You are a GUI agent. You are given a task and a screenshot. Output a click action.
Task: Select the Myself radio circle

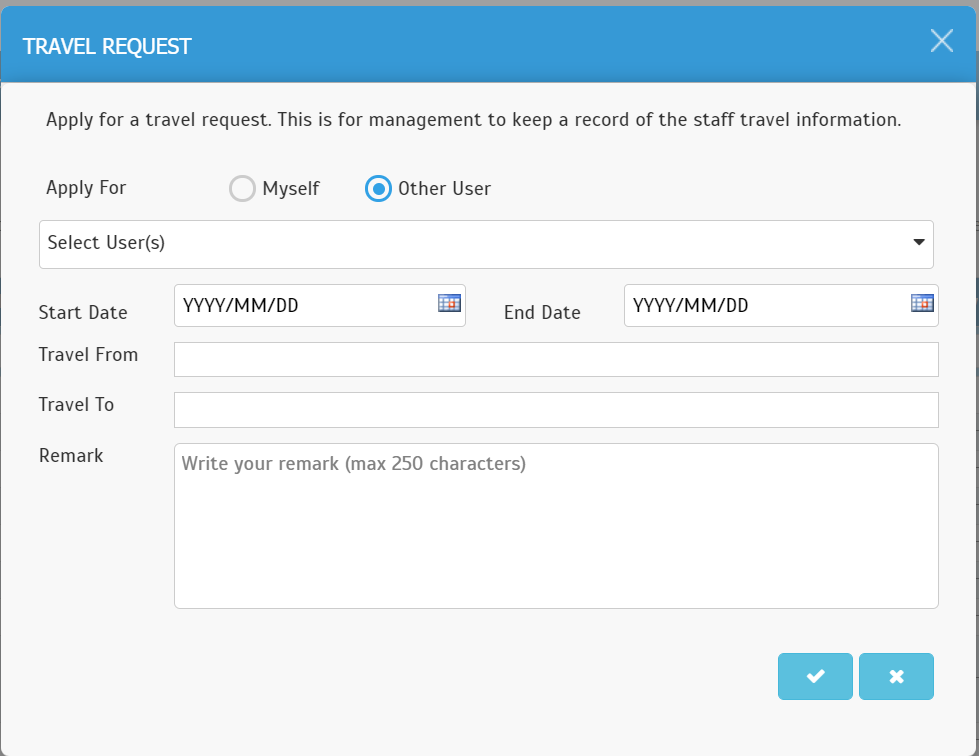click(242, 189)
